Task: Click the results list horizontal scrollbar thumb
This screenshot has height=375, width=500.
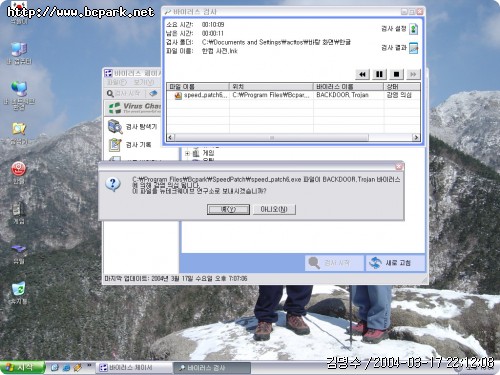Action: click(x=271, y=137)
